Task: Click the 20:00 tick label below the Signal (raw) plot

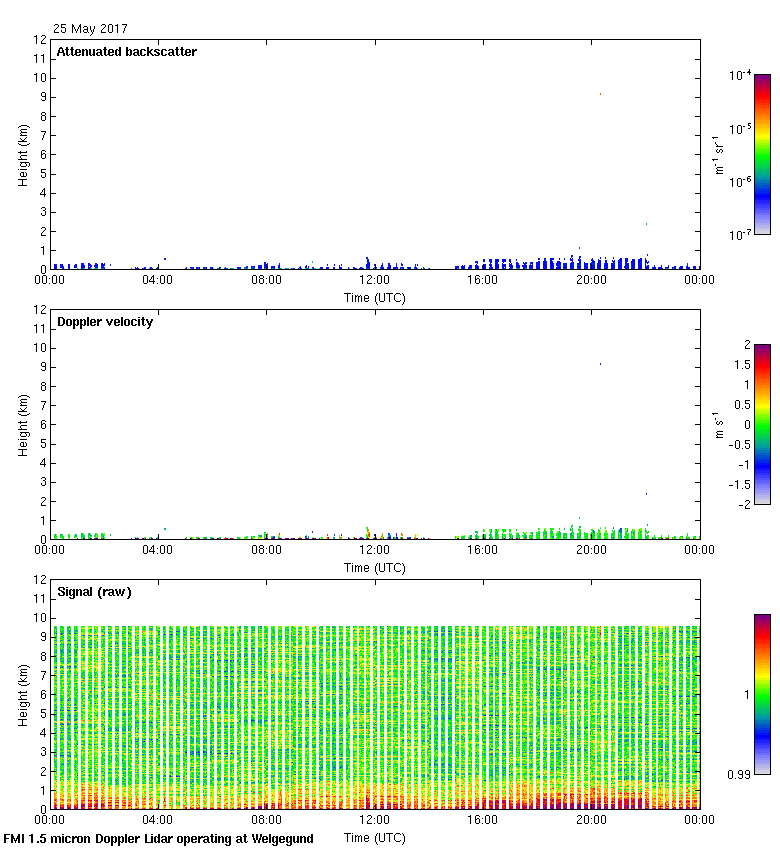Action: pyautogui.click(x=591, y=820)
